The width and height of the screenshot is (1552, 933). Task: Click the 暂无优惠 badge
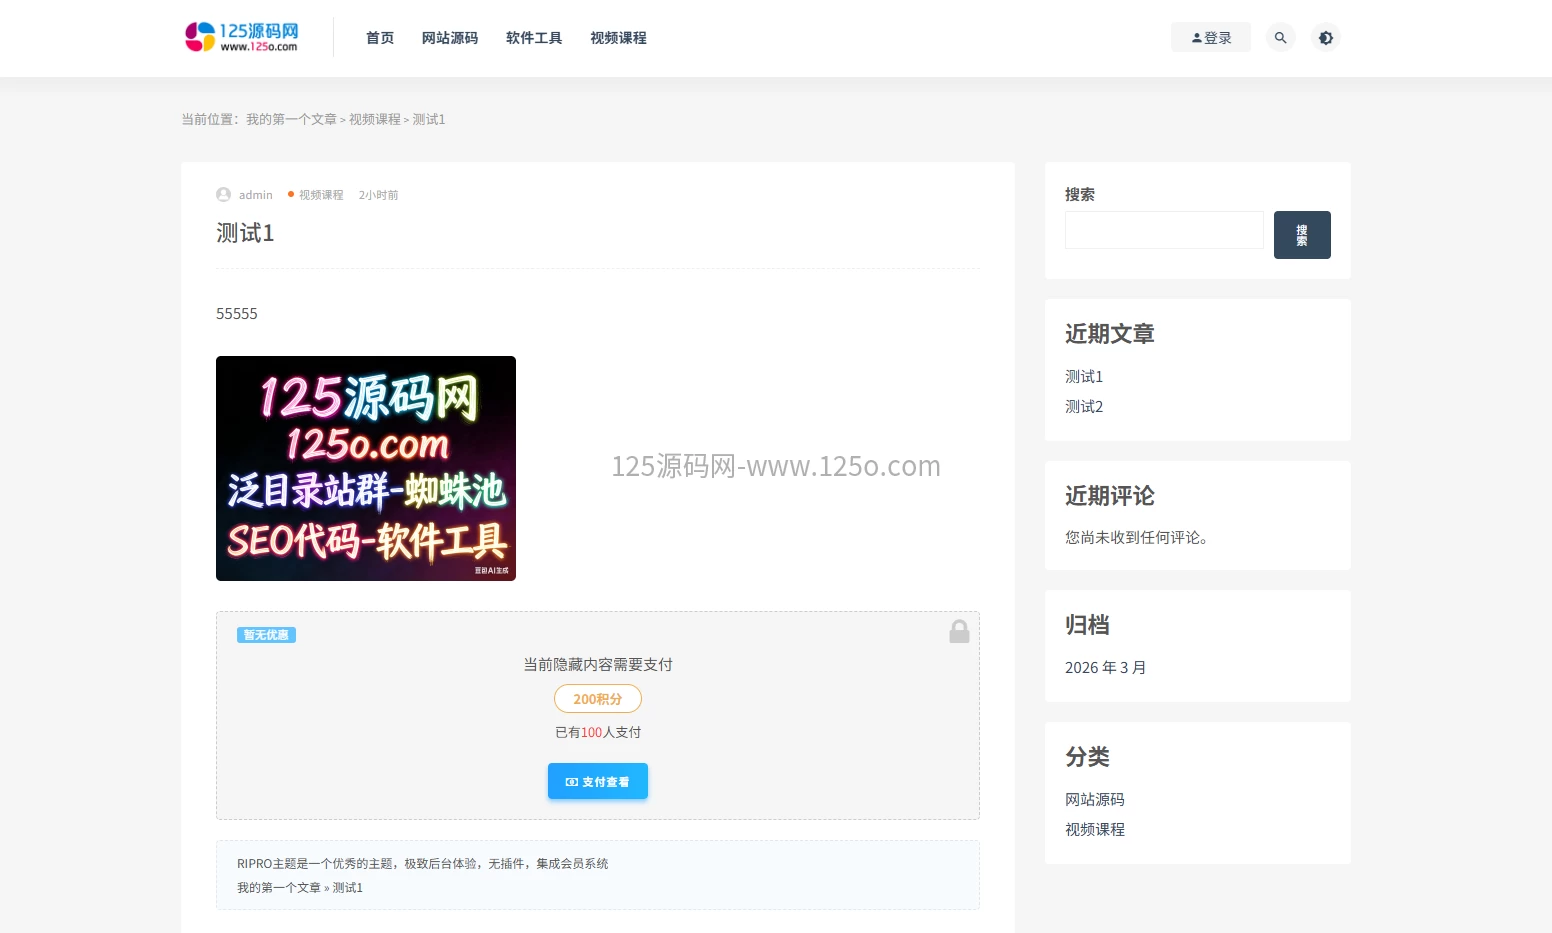[x=266, y=635]
